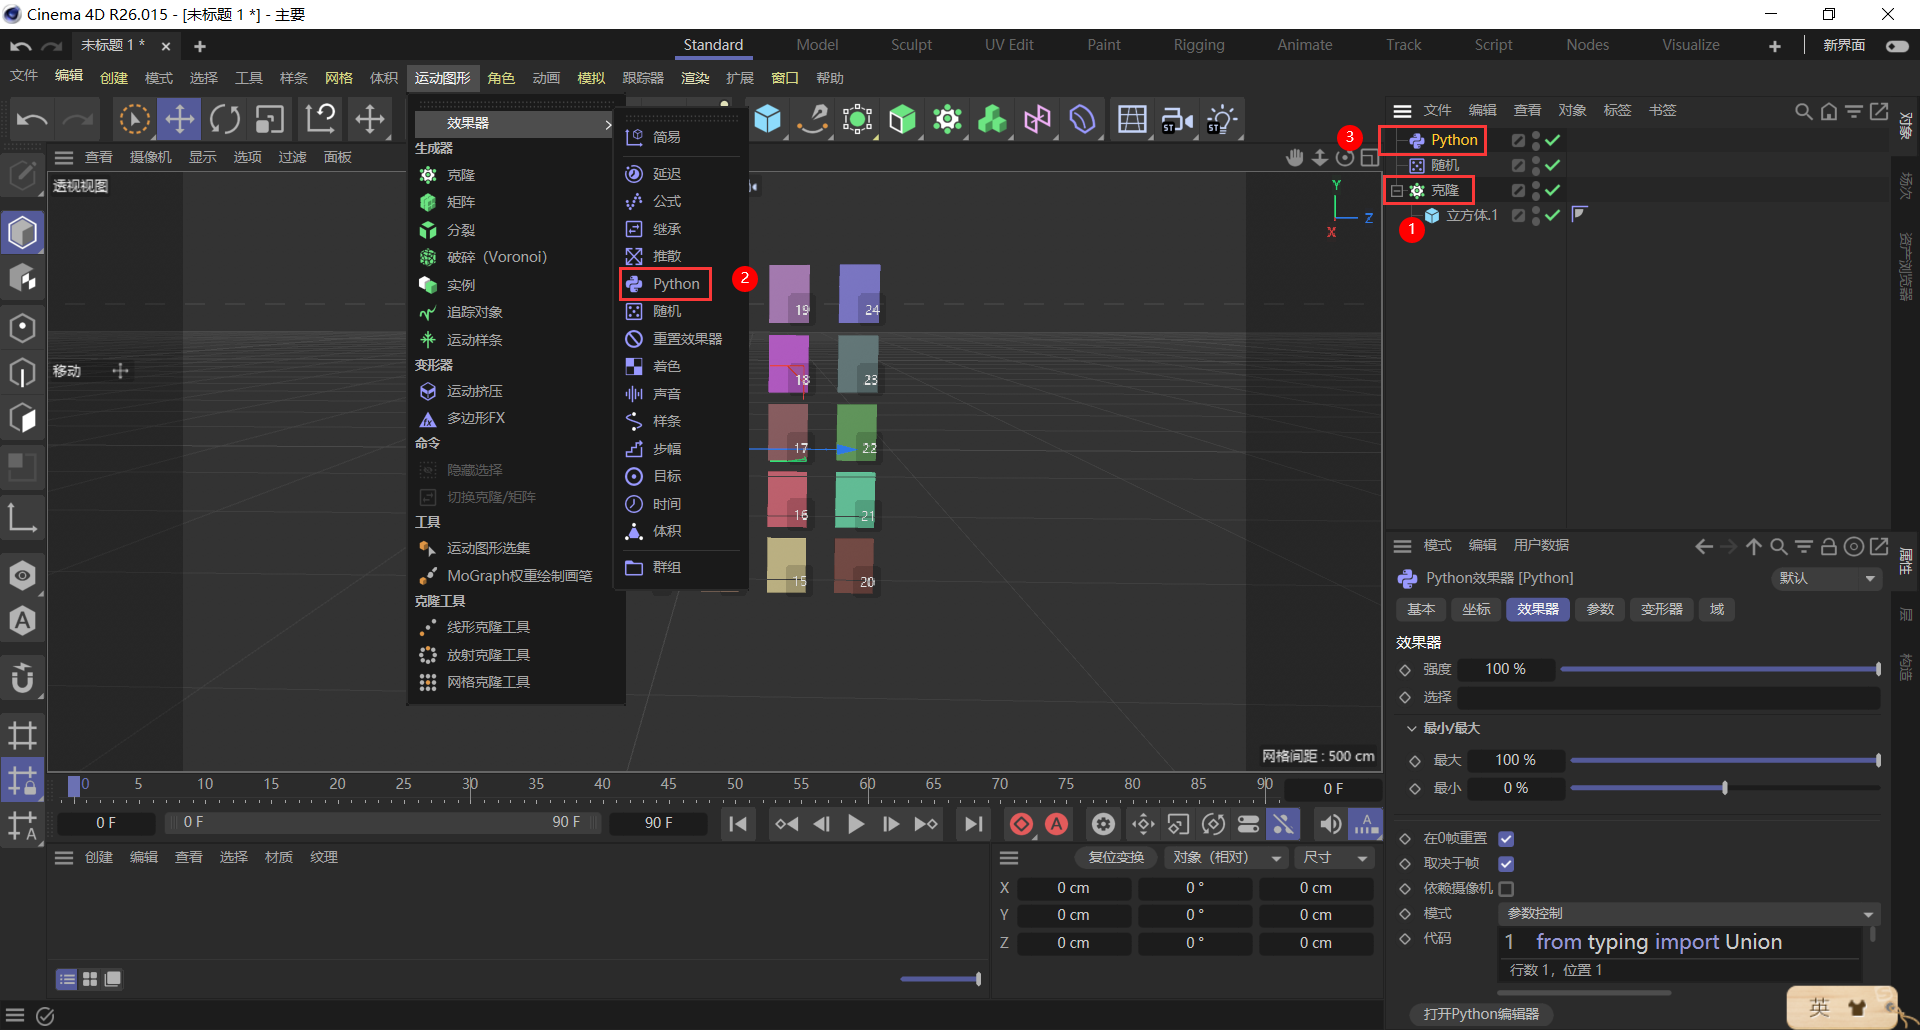This screenshot has width=1920, height=1030.
Task: Select the 立方体.1 object in Object Manager
Action: [x=1471, y=215]
